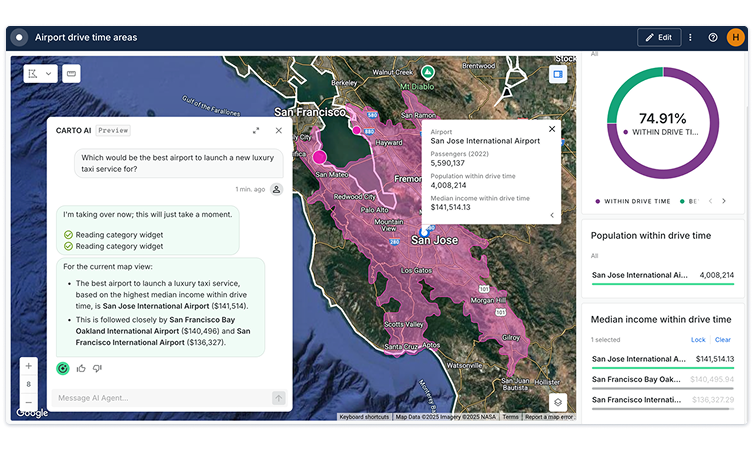The width and height of the screenshot is (754, 450).
Task: Open the three-dot more options menu
Action: [x=690, y=38]
